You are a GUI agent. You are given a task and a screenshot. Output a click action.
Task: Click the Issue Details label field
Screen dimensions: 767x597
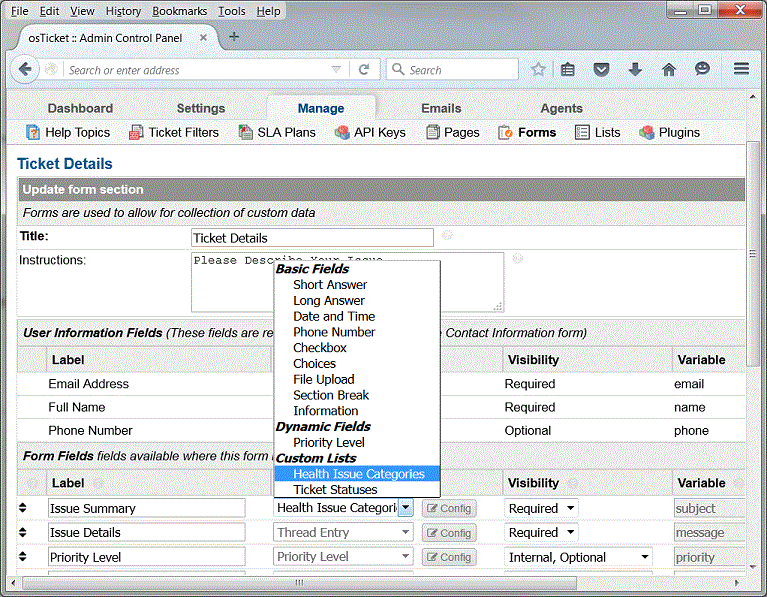(x=147, y=532)
